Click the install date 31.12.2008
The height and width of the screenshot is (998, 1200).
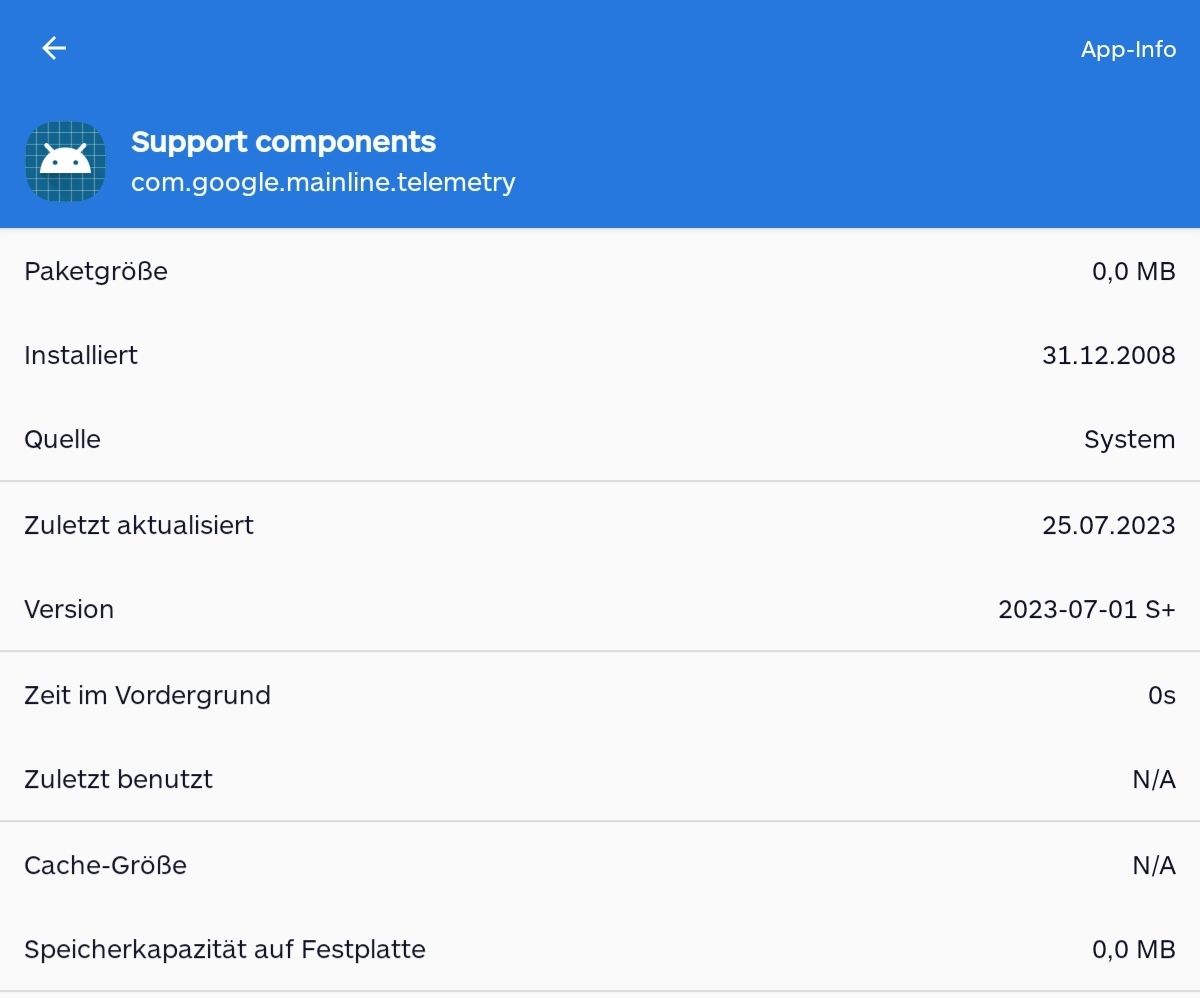(1108, 355)
